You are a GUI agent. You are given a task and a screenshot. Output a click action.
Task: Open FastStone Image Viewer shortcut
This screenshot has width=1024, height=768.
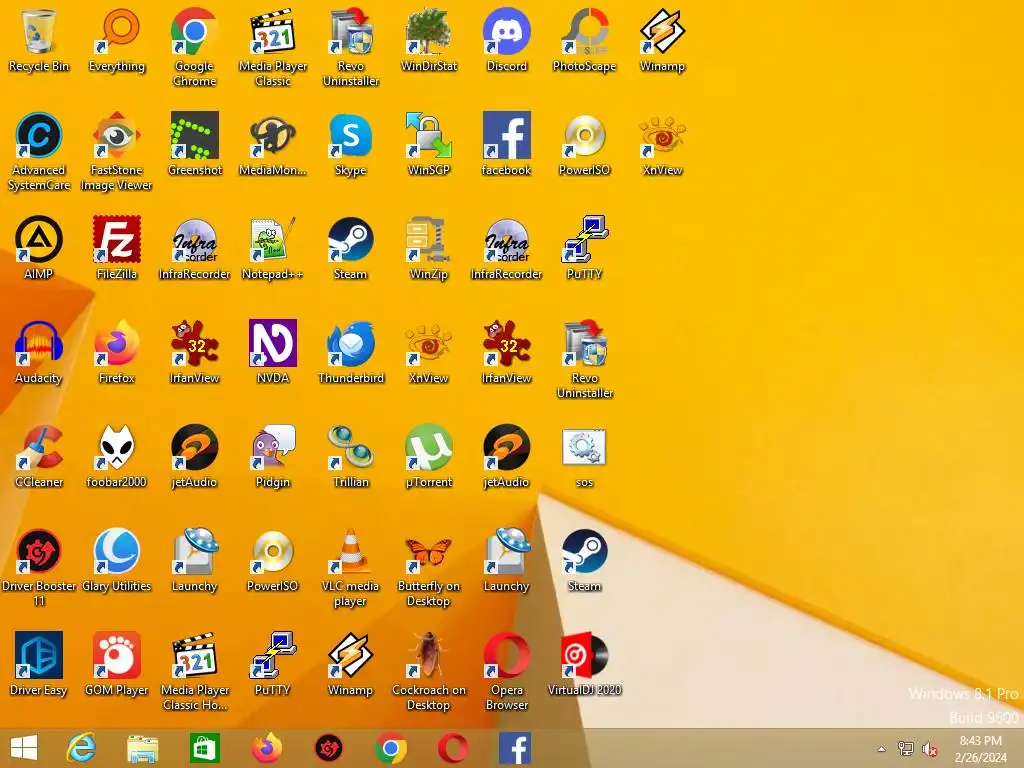(x=117, y=152)
